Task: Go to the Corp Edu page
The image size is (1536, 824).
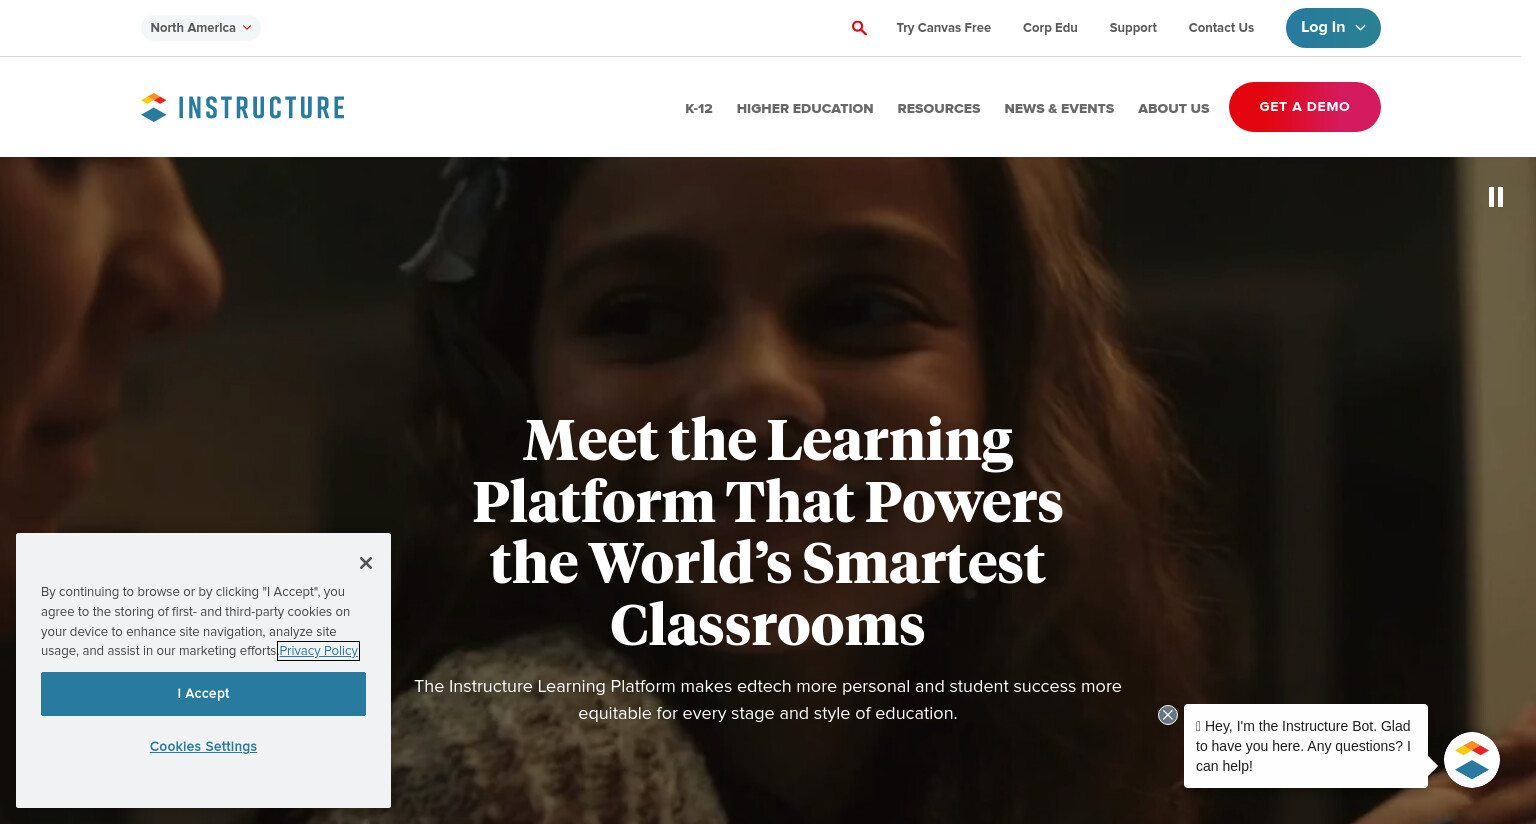Action: pyautogui.click(x=1050, y=28)
